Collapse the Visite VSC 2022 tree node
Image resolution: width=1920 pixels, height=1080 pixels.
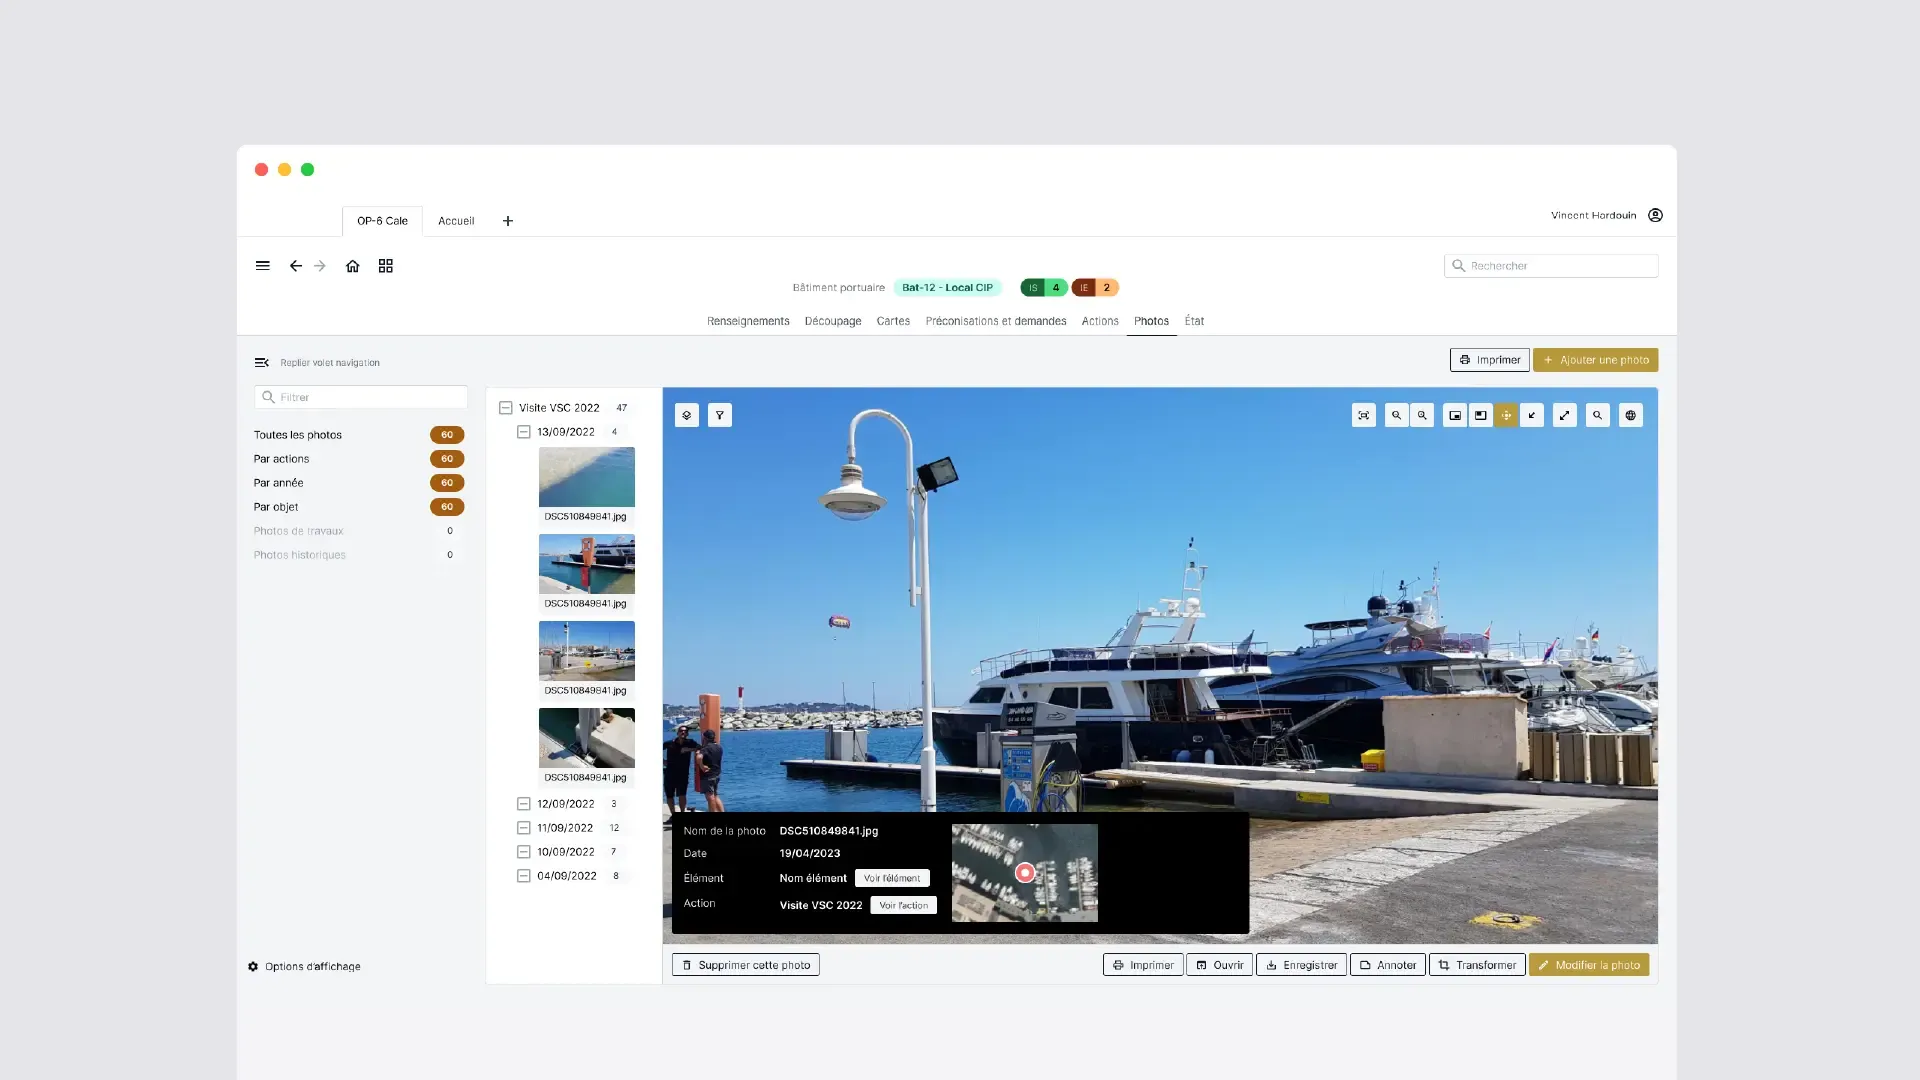506,408
